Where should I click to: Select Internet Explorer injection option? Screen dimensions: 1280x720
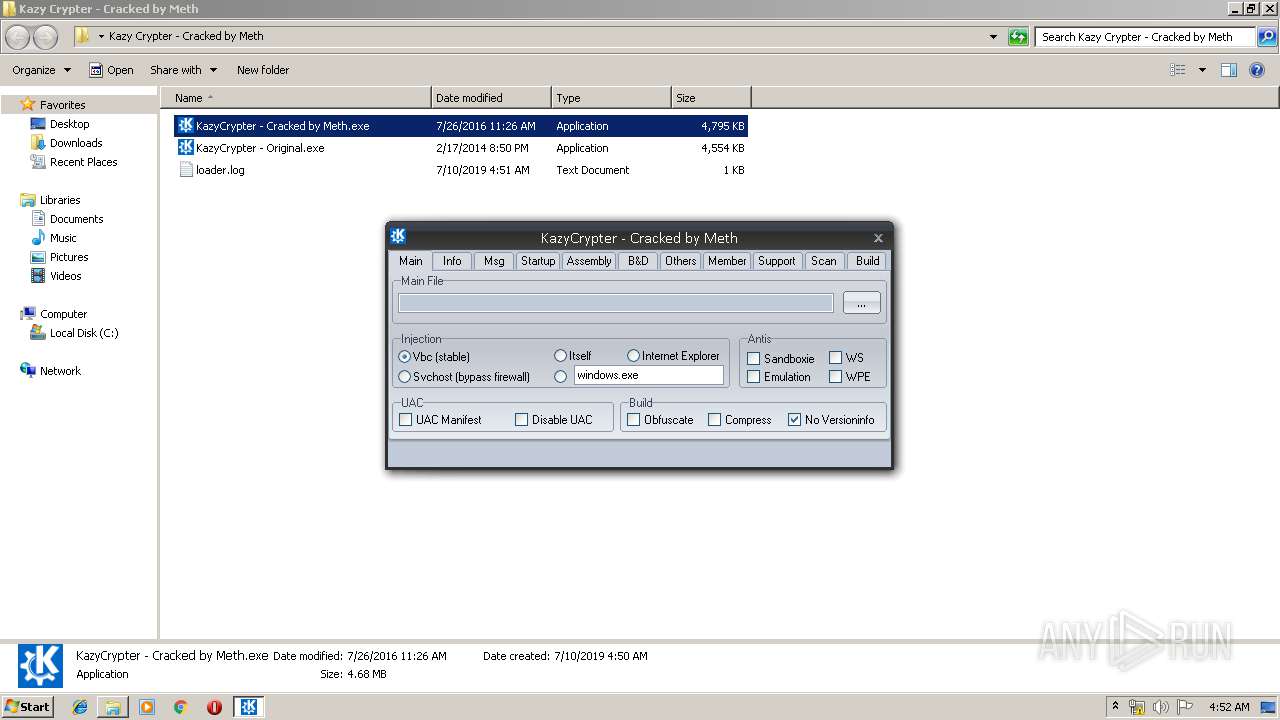point(633,356)
